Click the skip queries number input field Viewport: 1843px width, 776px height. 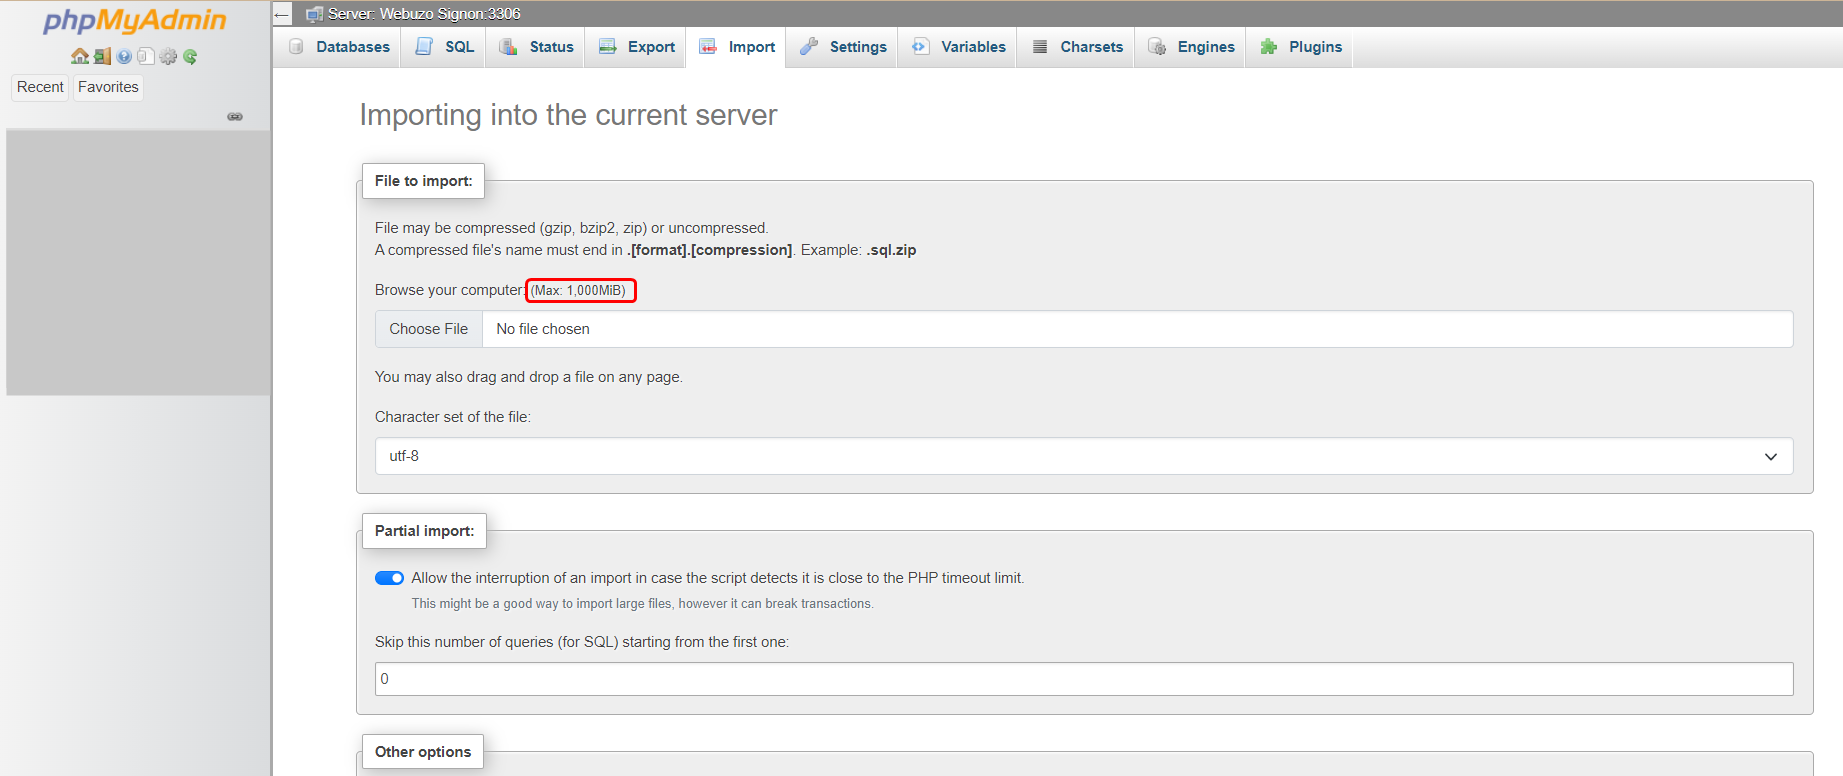tap(1083, 679)
